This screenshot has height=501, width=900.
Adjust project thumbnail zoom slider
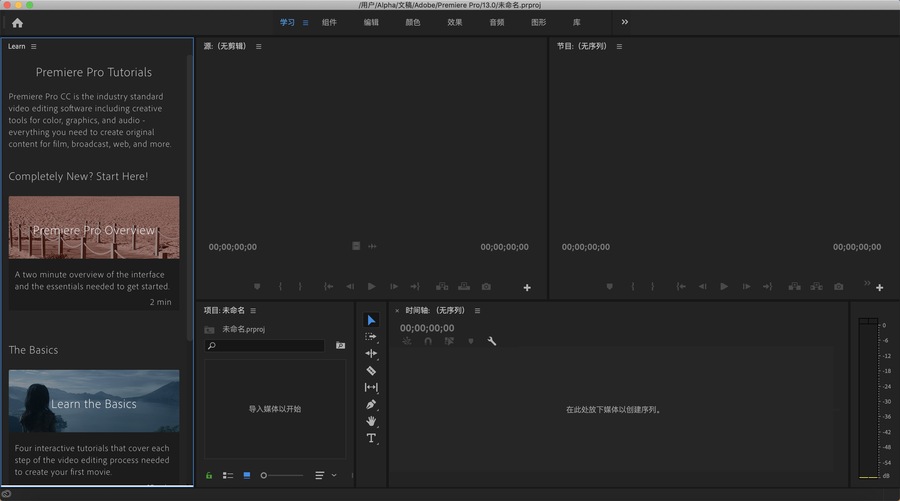pos(281,475)
